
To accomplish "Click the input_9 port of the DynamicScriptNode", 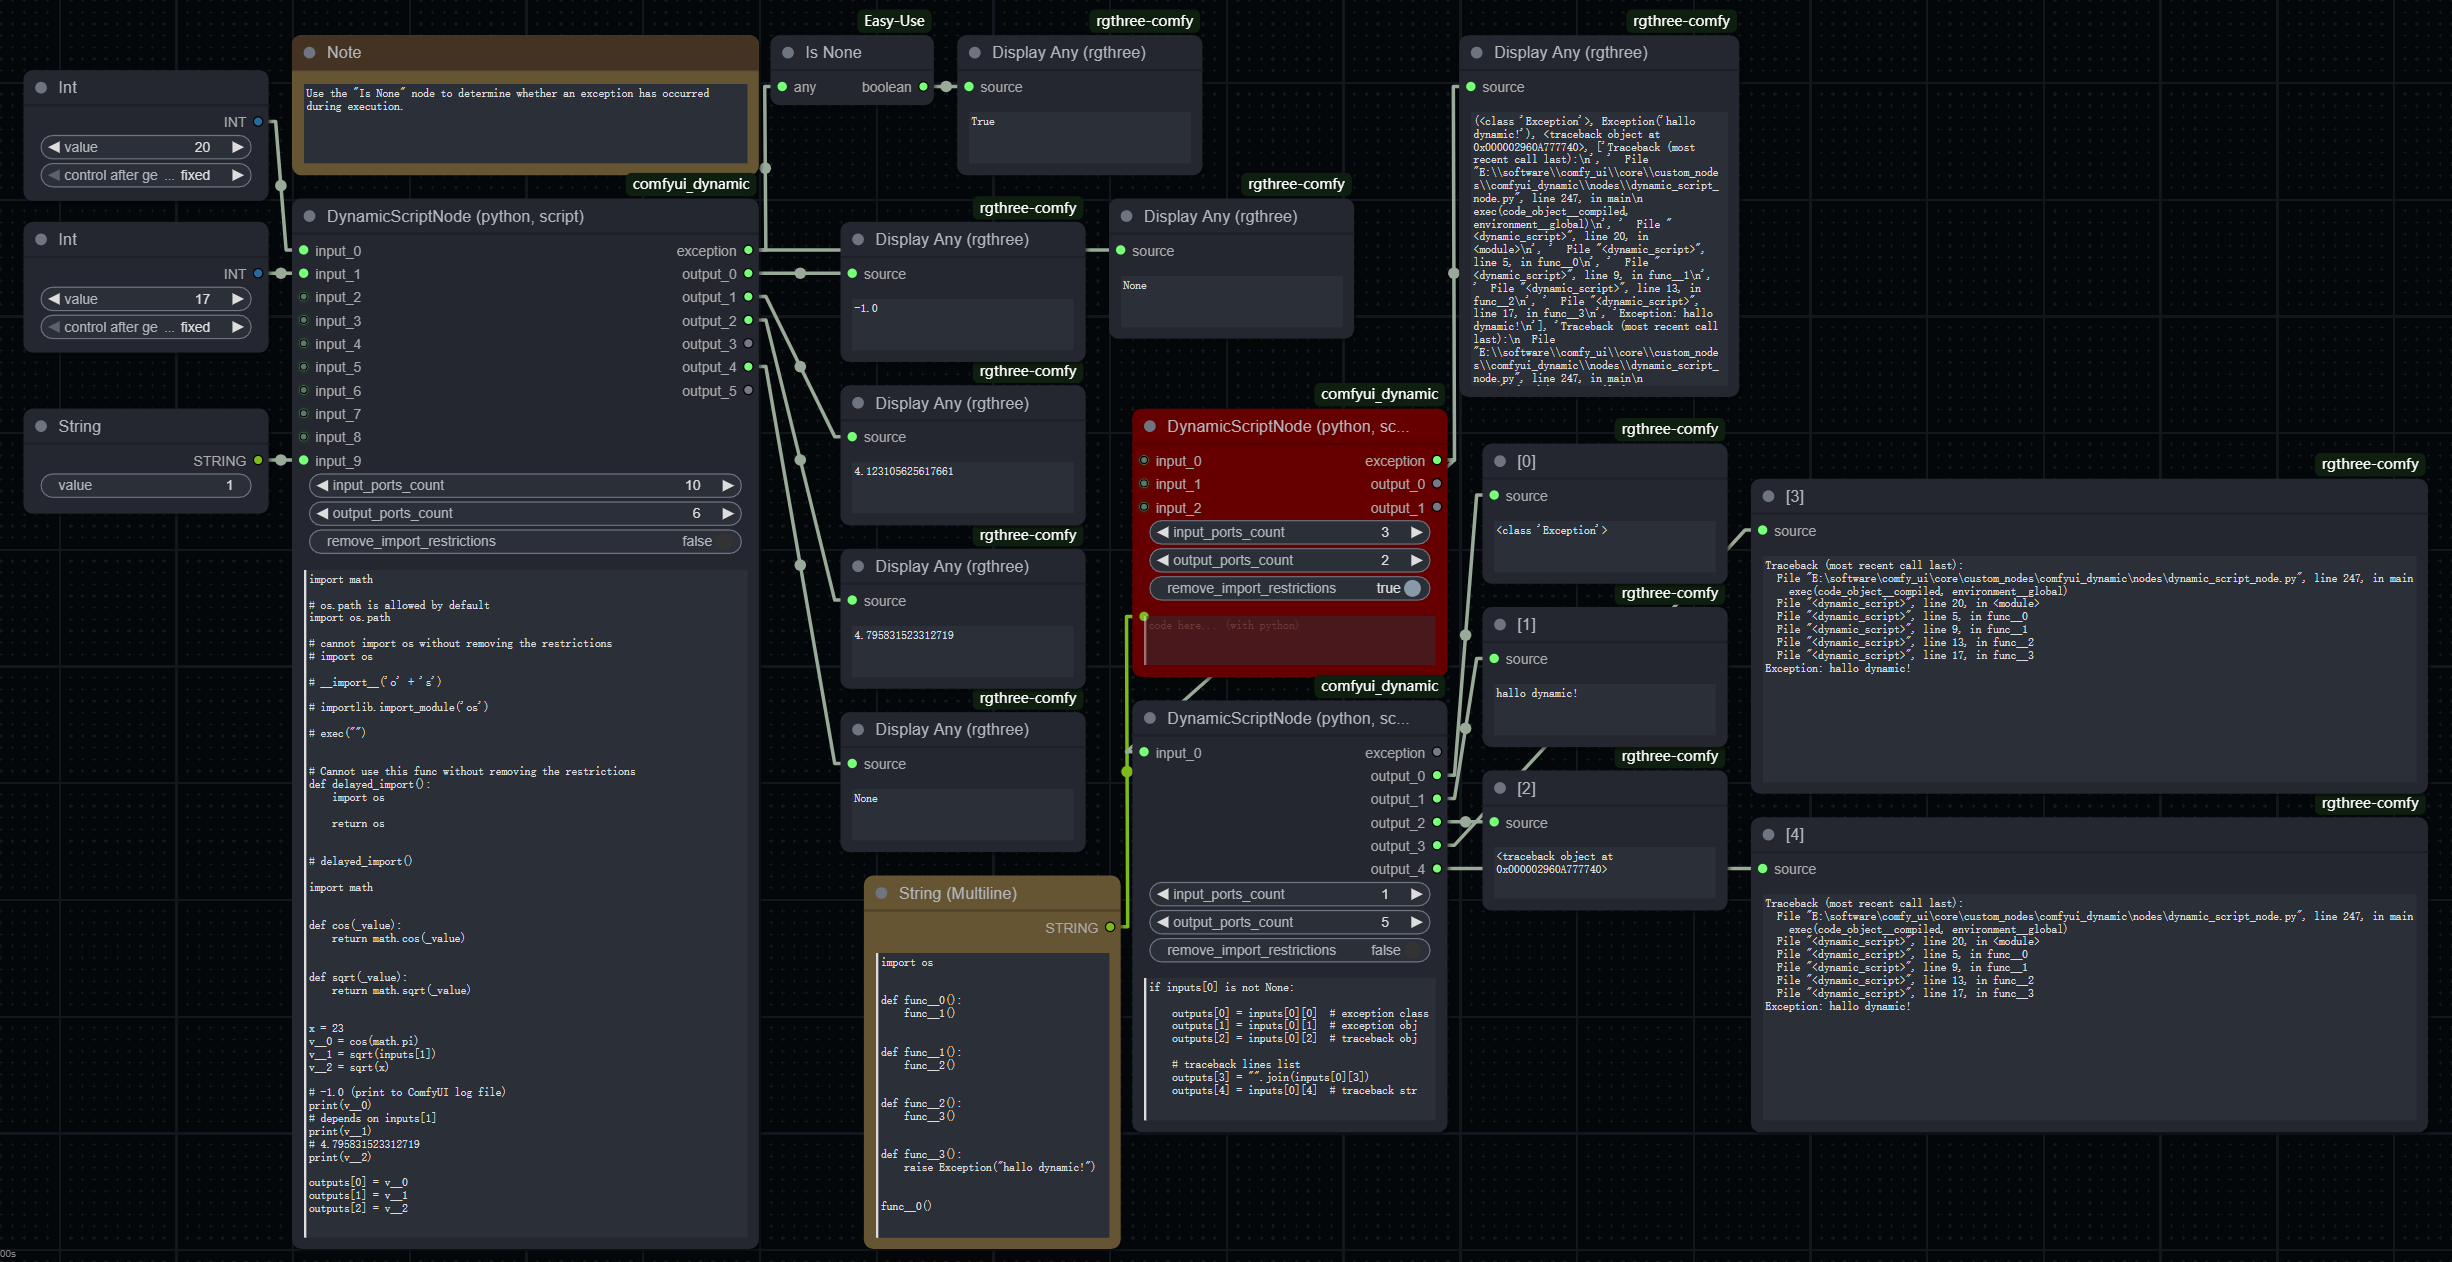I will click(304, 460).
